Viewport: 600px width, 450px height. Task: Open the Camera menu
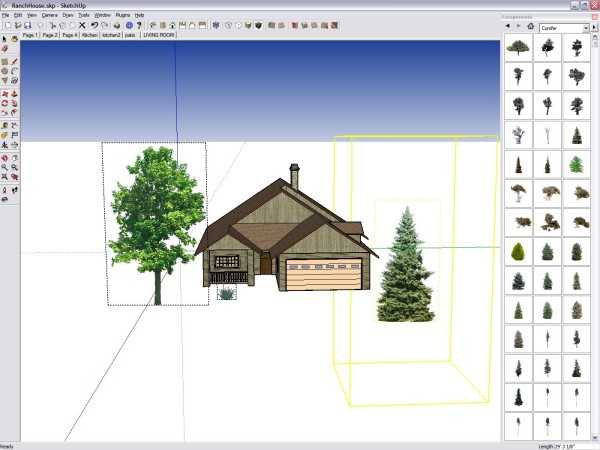point(49,16)
